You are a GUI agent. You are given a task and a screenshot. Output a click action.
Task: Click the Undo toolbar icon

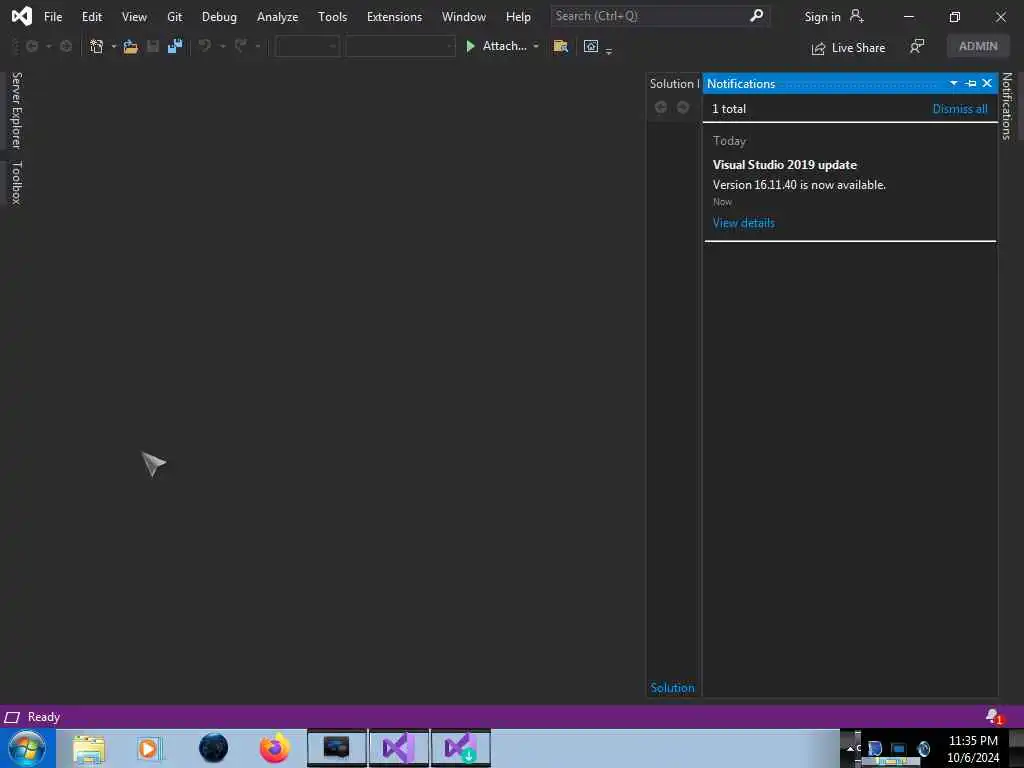(204, 46)
